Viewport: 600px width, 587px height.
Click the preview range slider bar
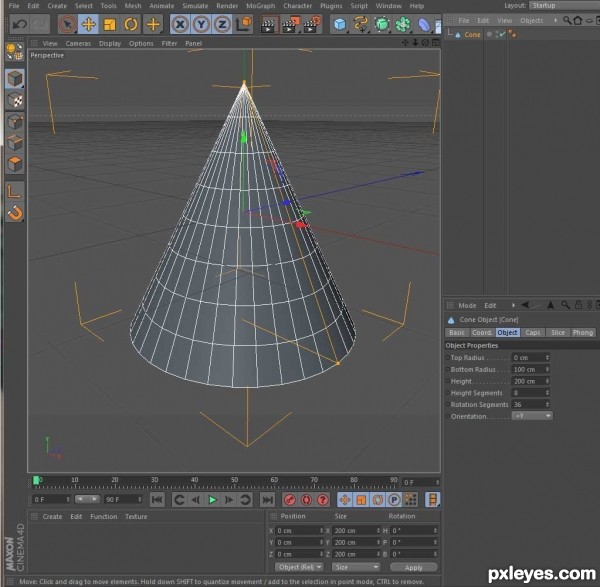pos(87,499)
